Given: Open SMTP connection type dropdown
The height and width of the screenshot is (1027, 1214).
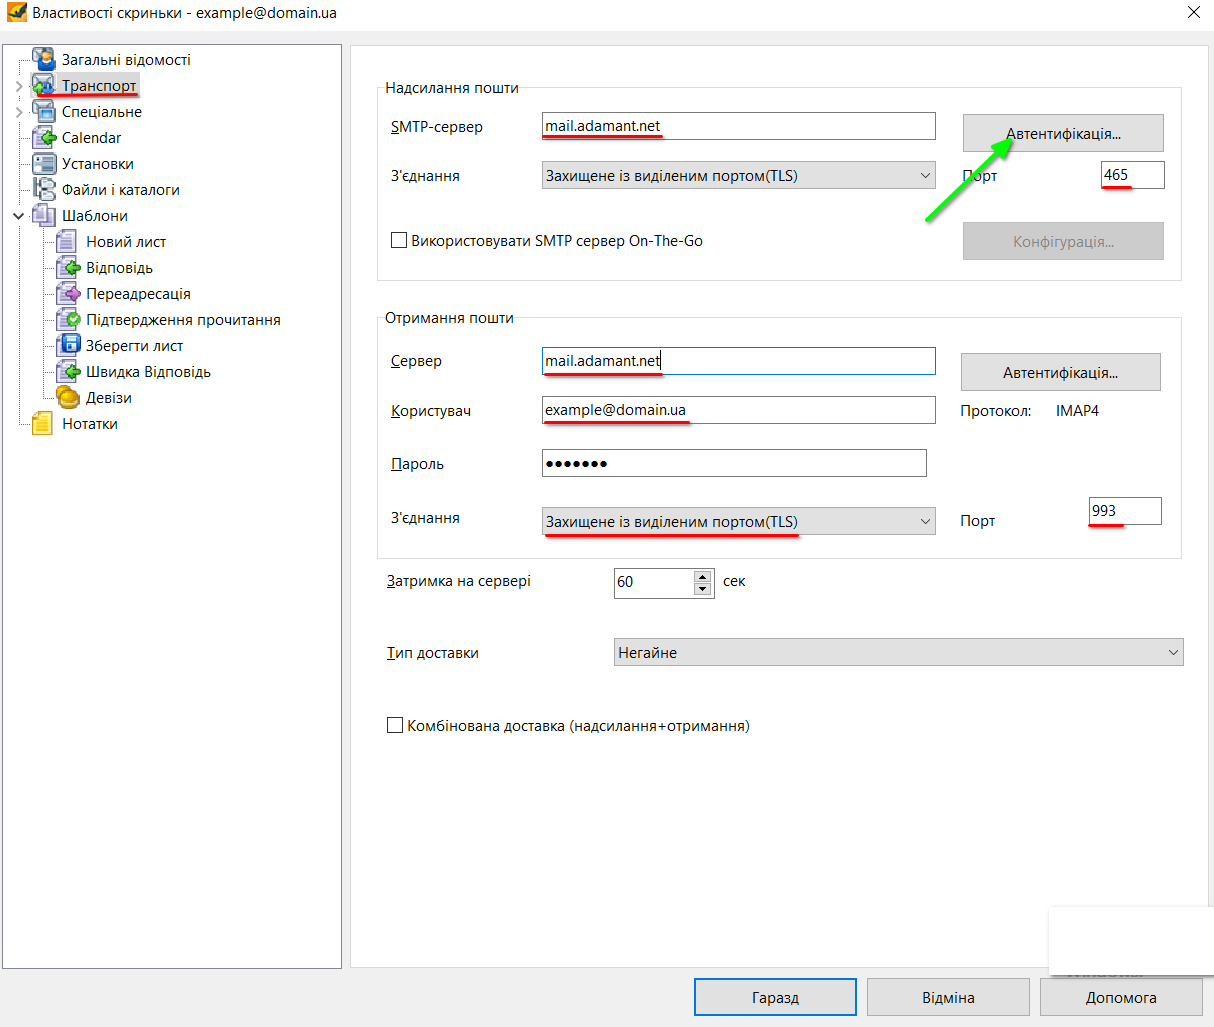Looking at the screenshot, I should [x=738, y=176].
